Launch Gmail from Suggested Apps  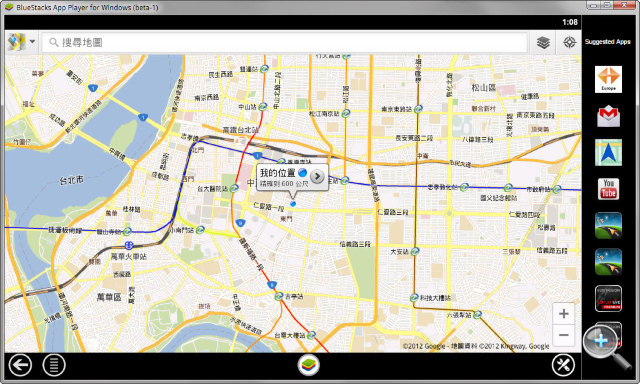(608, 116)
